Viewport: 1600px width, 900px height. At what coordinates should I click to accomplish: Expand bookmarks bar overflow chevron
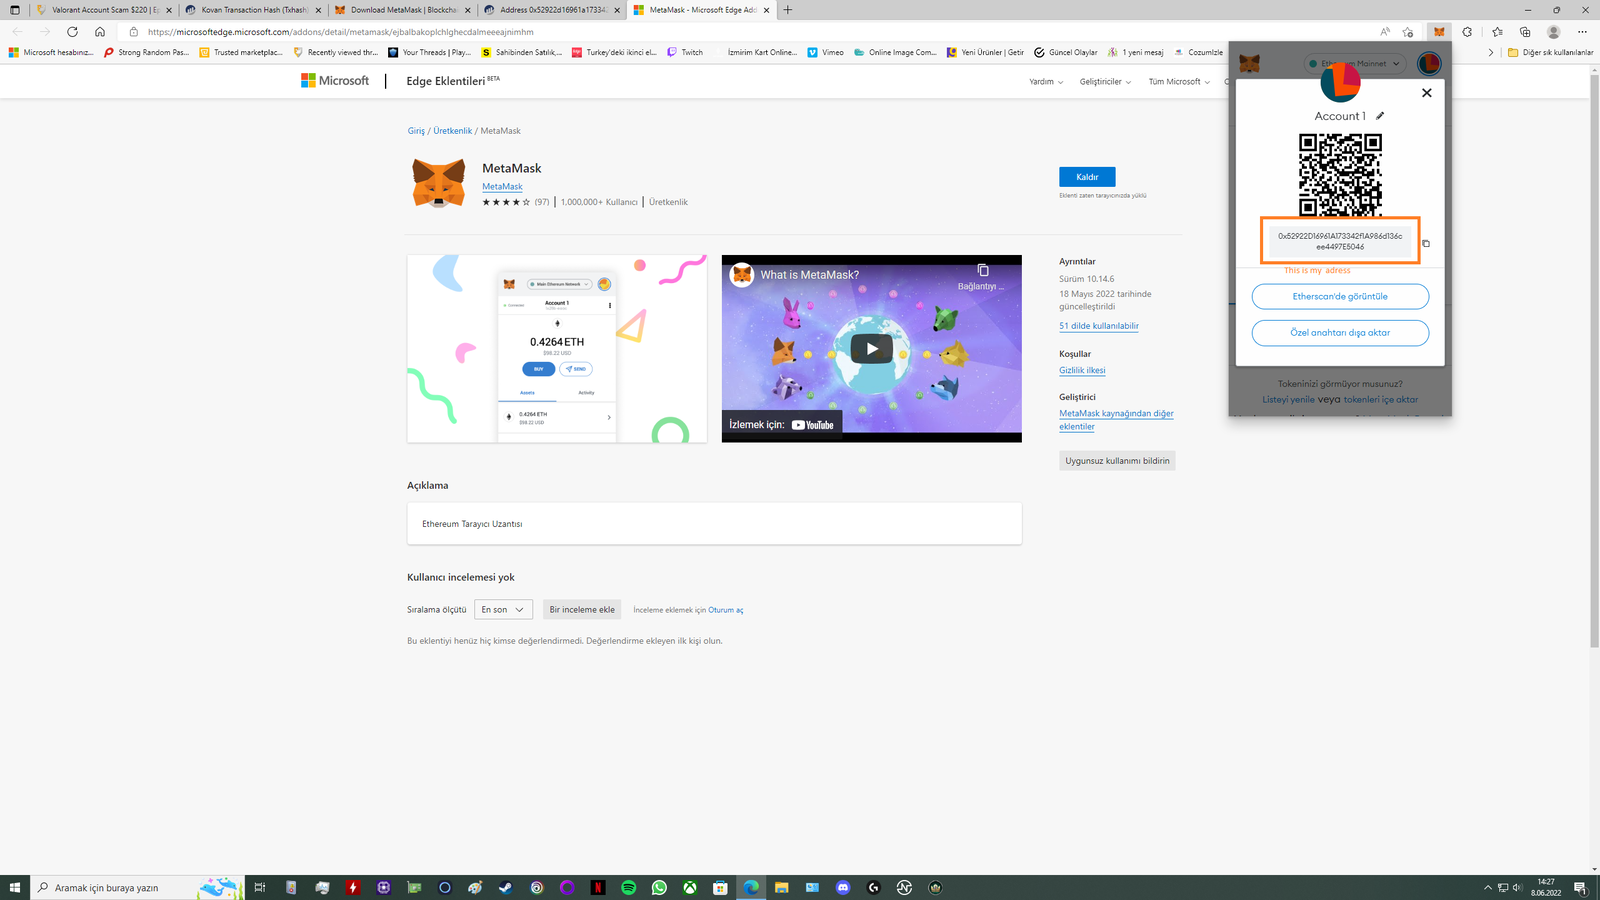coord(1490,52)
